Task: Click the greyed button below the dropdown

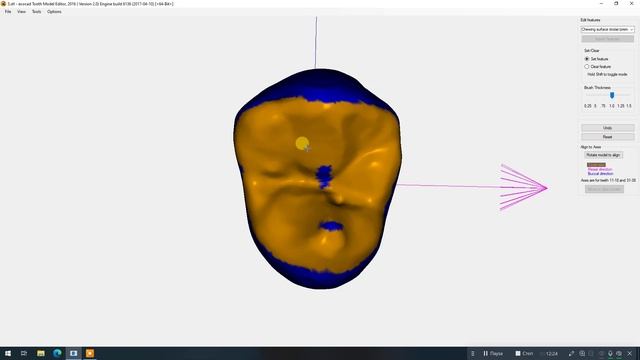Action: [607, 39]
